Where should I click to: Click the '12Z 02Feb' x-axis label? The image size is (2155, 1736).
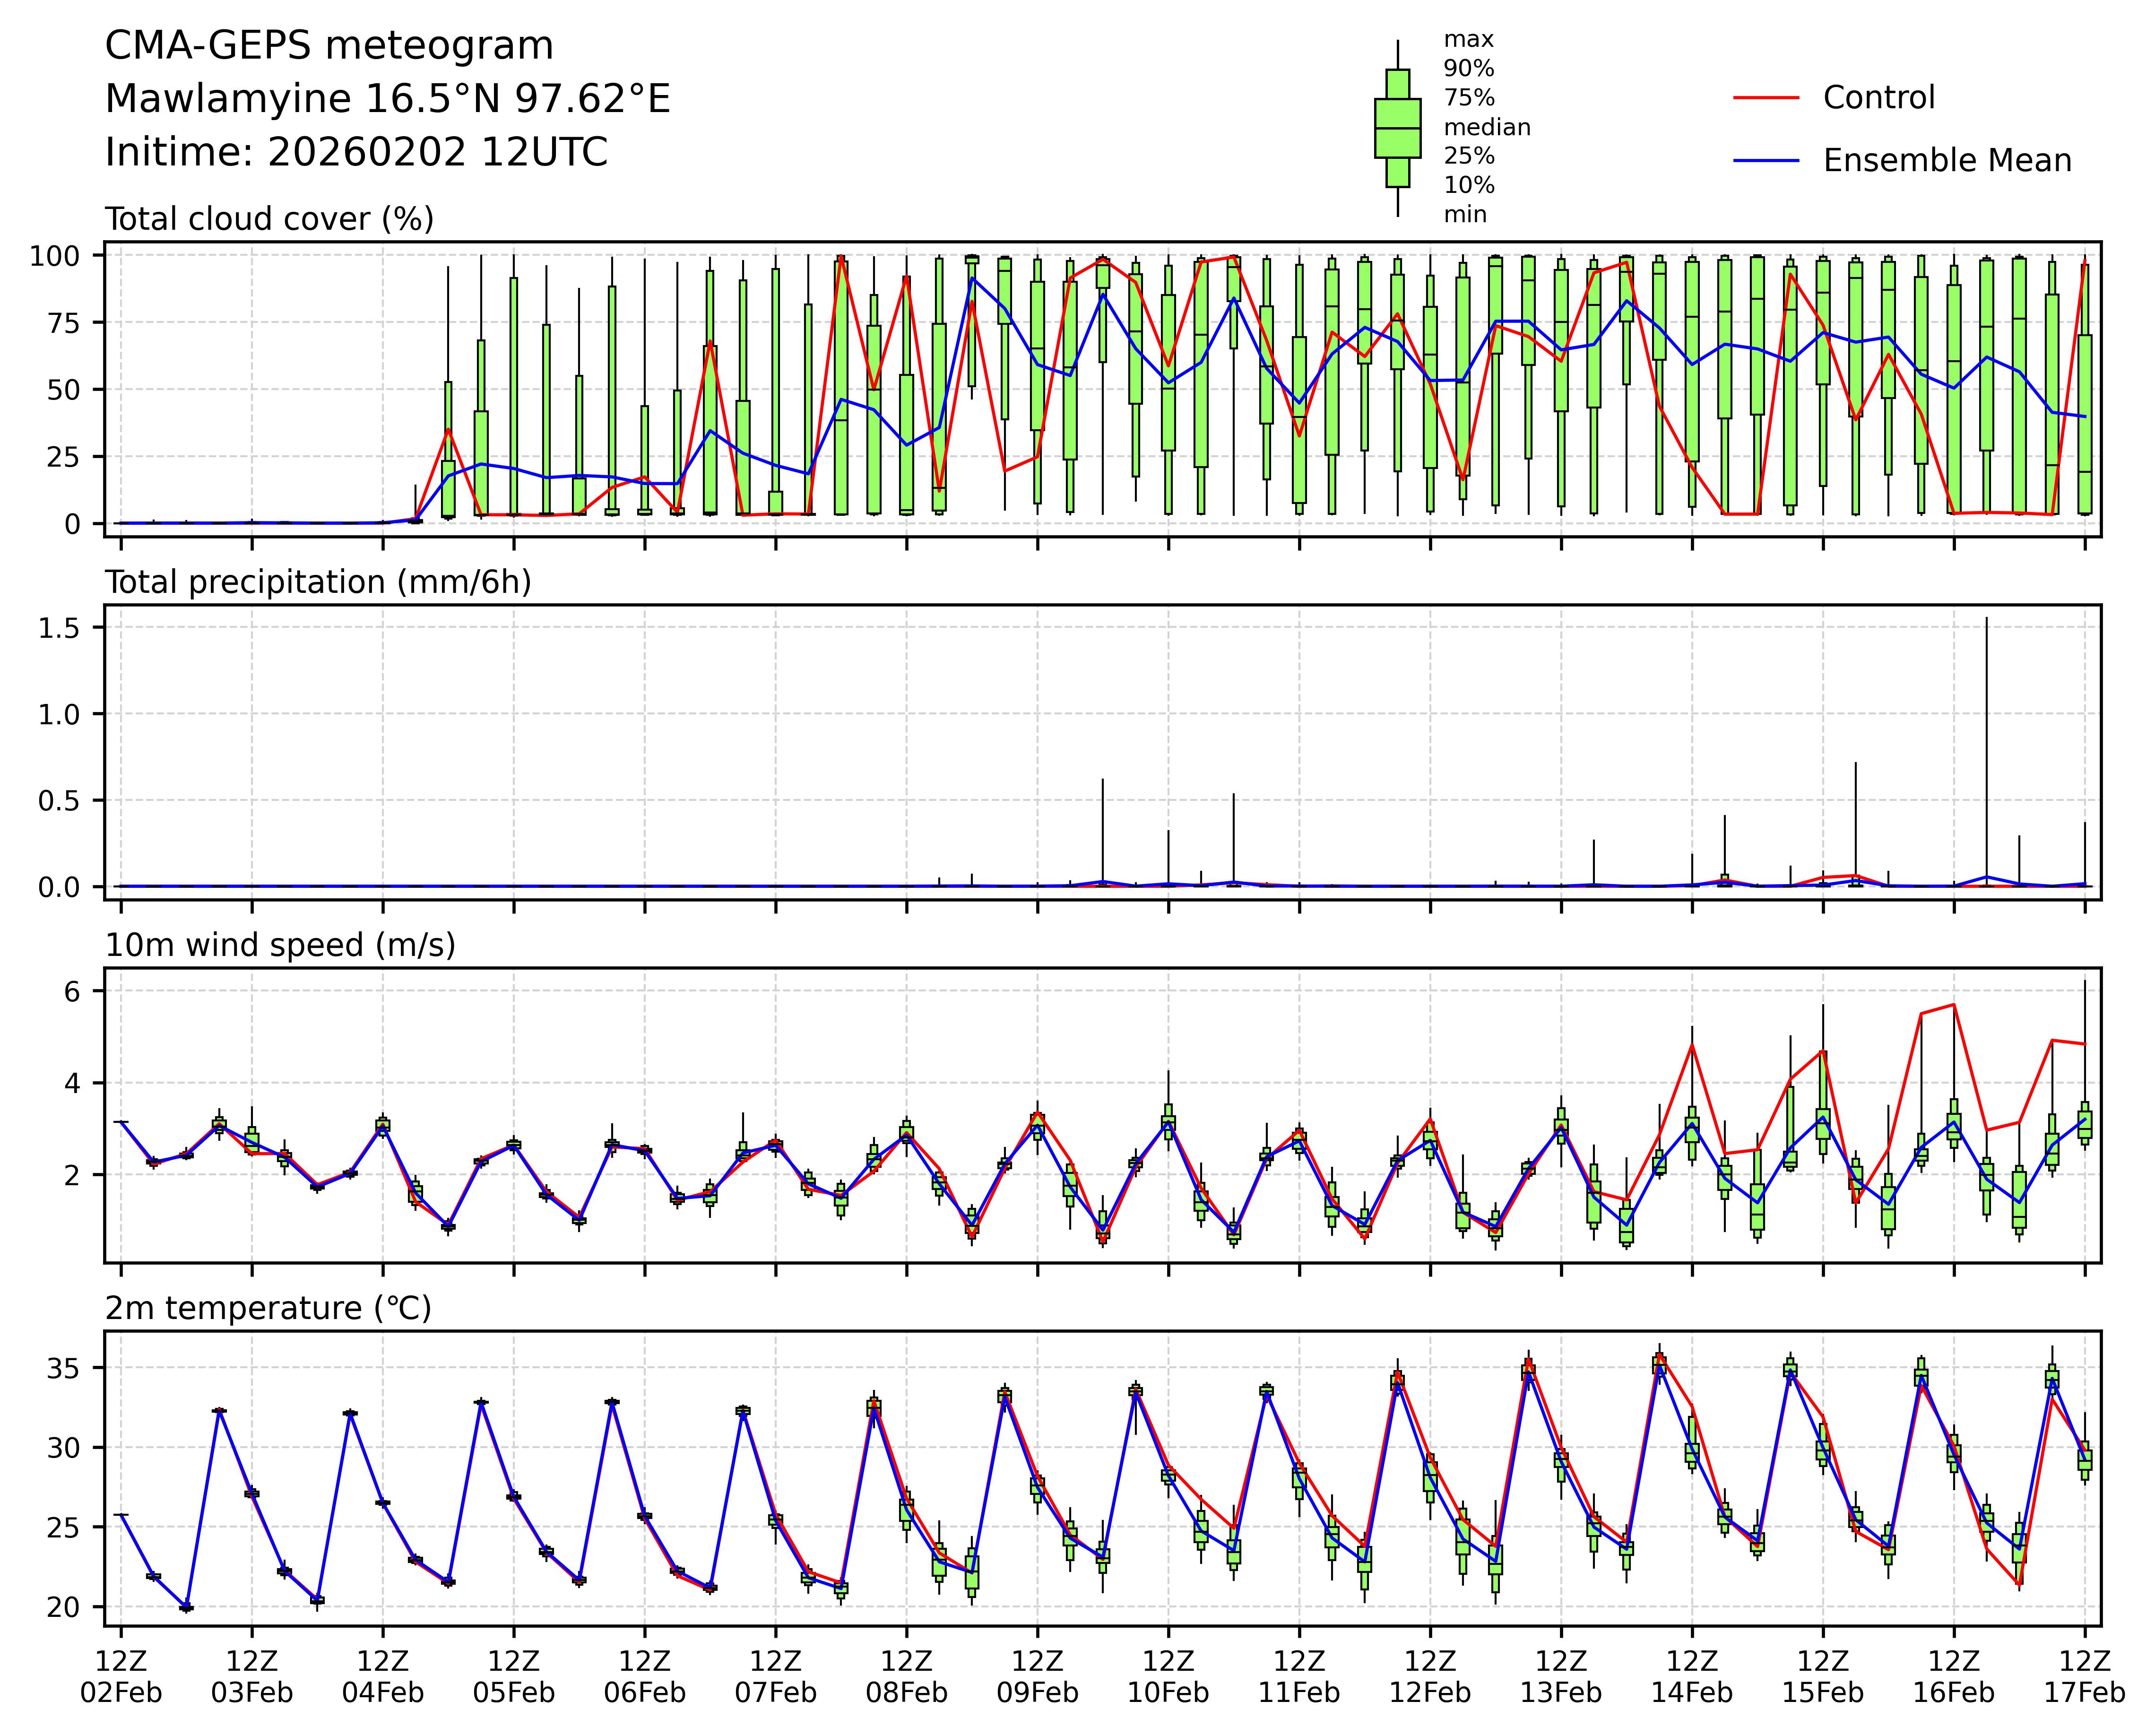click(121, 1678)
